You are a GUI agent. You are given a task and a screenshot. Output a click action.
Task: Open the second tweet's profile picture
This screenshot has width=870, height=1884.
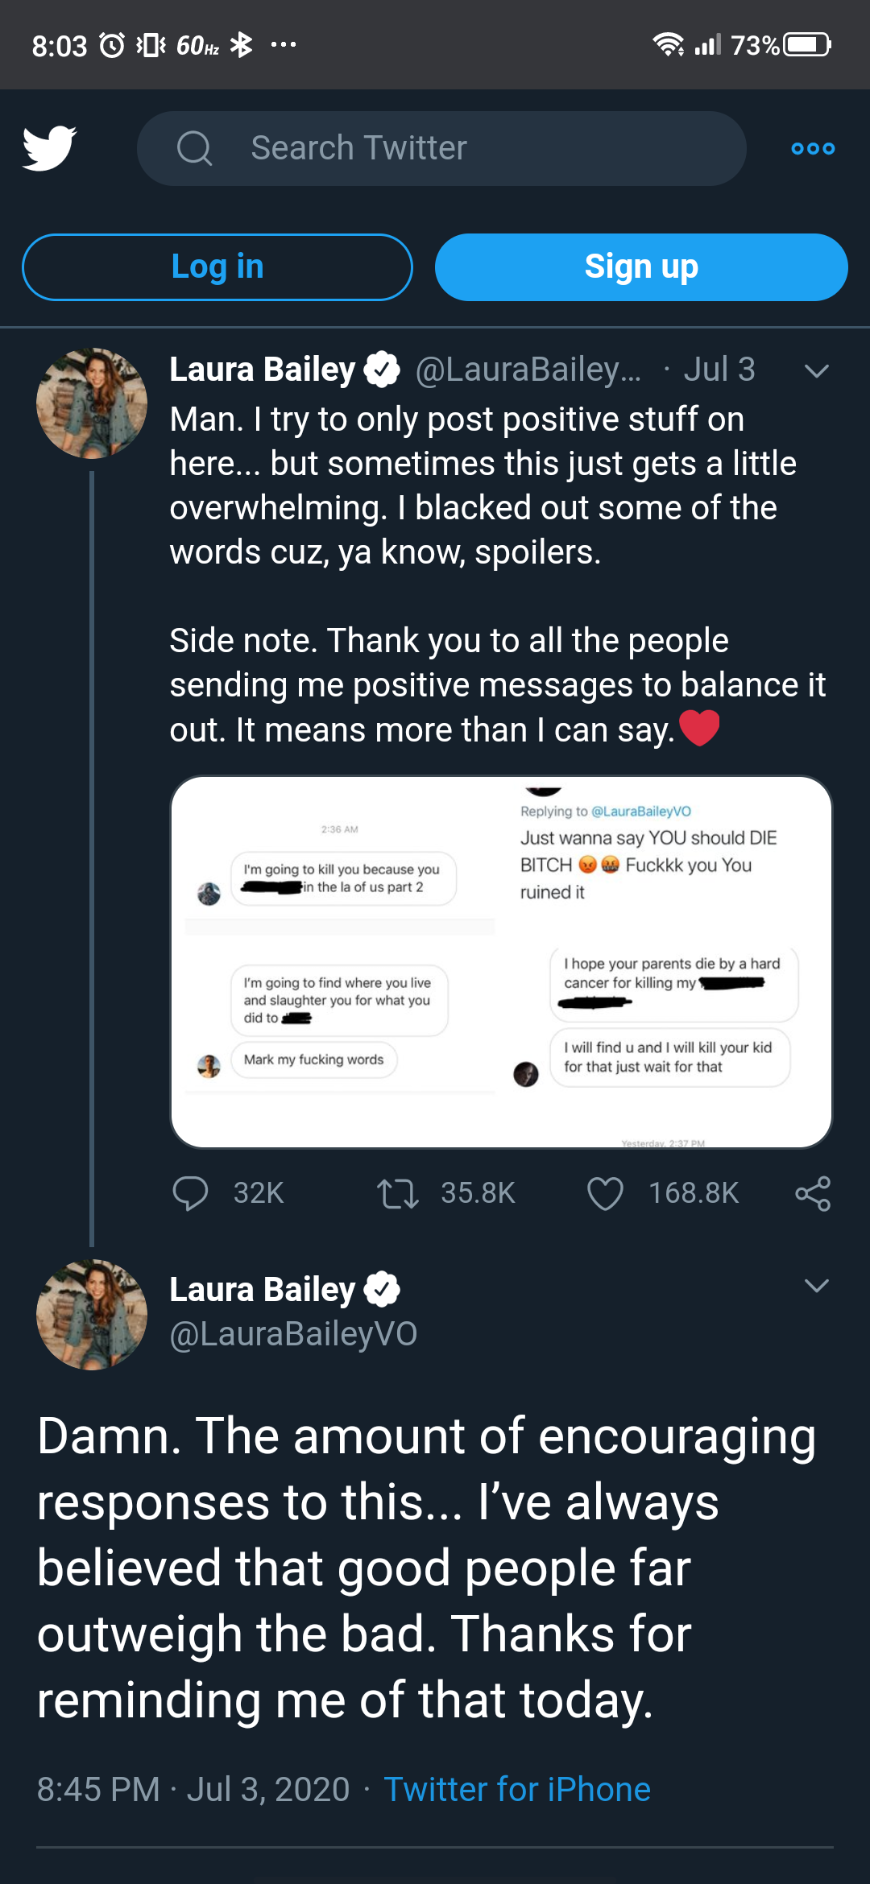tap(92, 1314)
